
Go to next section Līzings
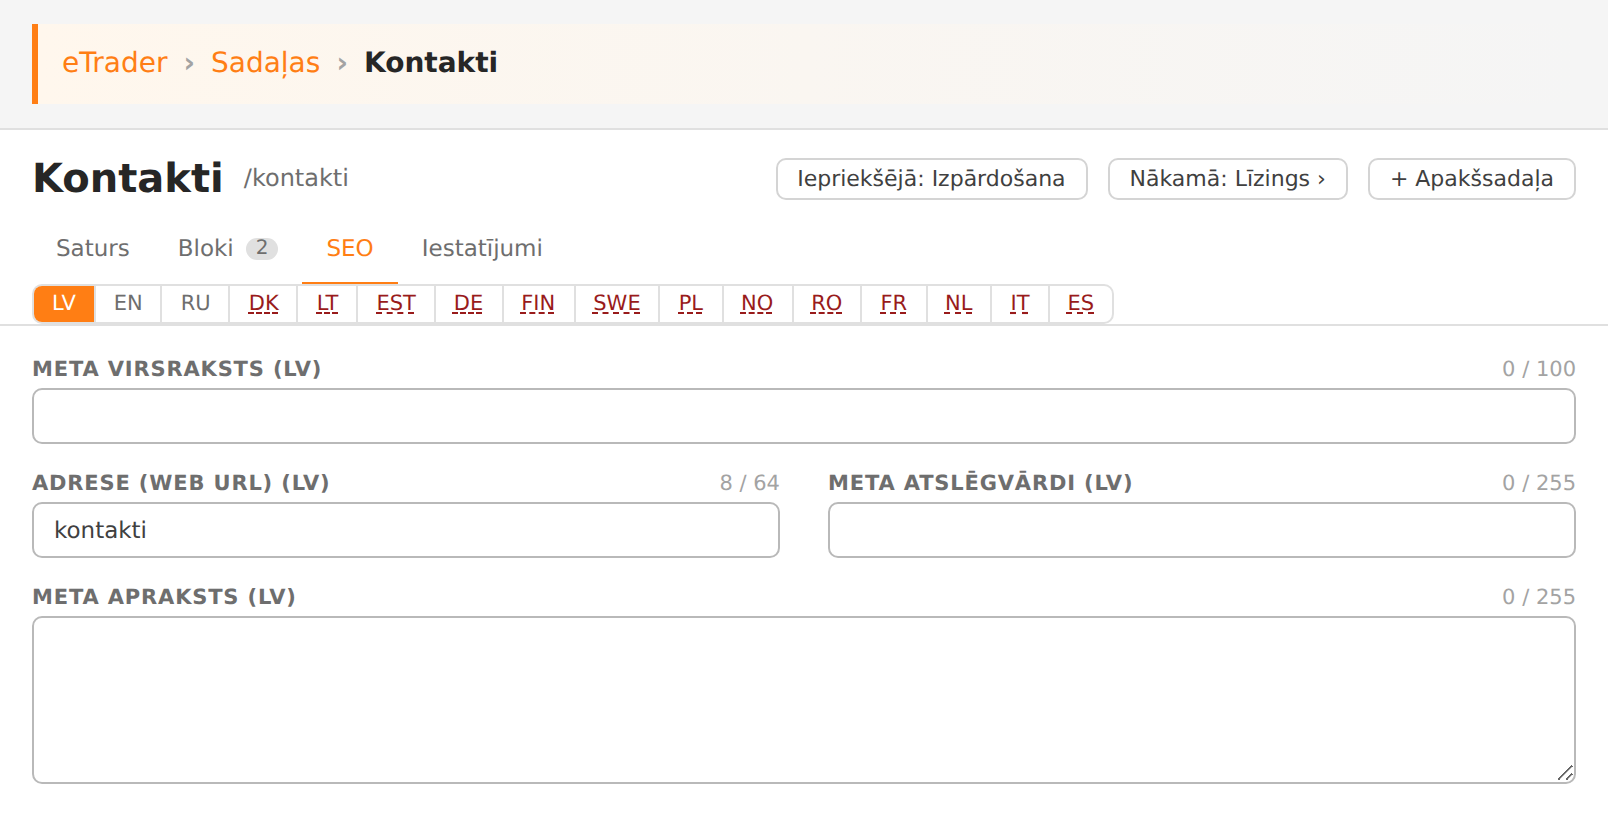(x=1227, y=179)
